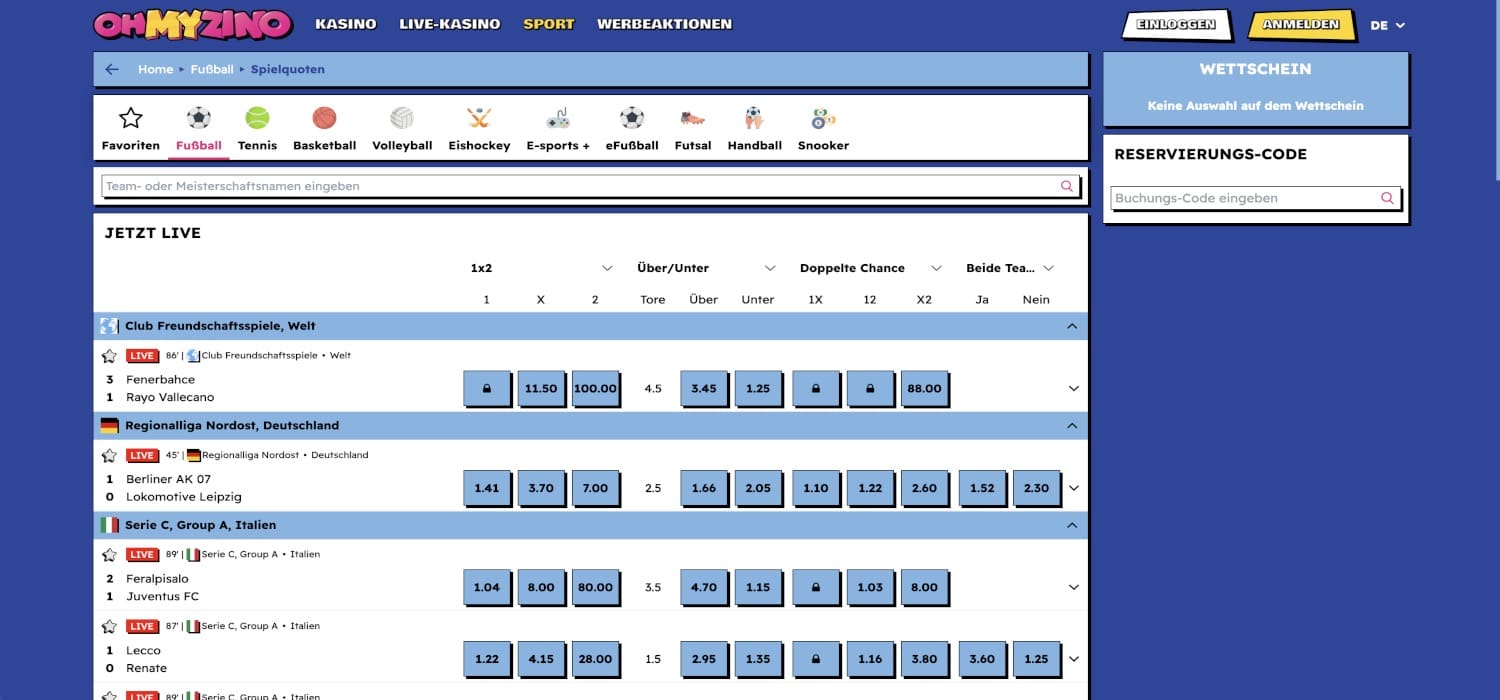Expand more markets for Feralpisalo match
The height and width of the screenshot is (700, 1500).
[x=1074, y=588]
